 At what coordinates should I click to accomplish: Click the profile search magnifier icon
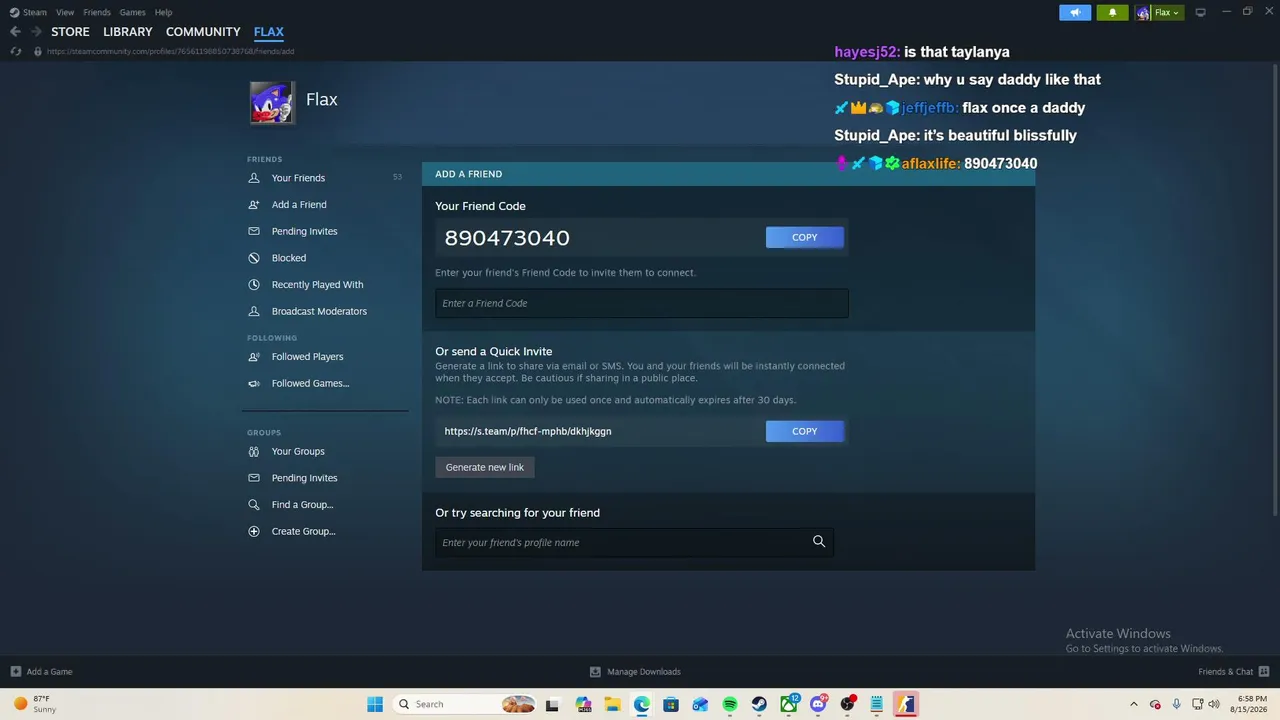[819, 542]
